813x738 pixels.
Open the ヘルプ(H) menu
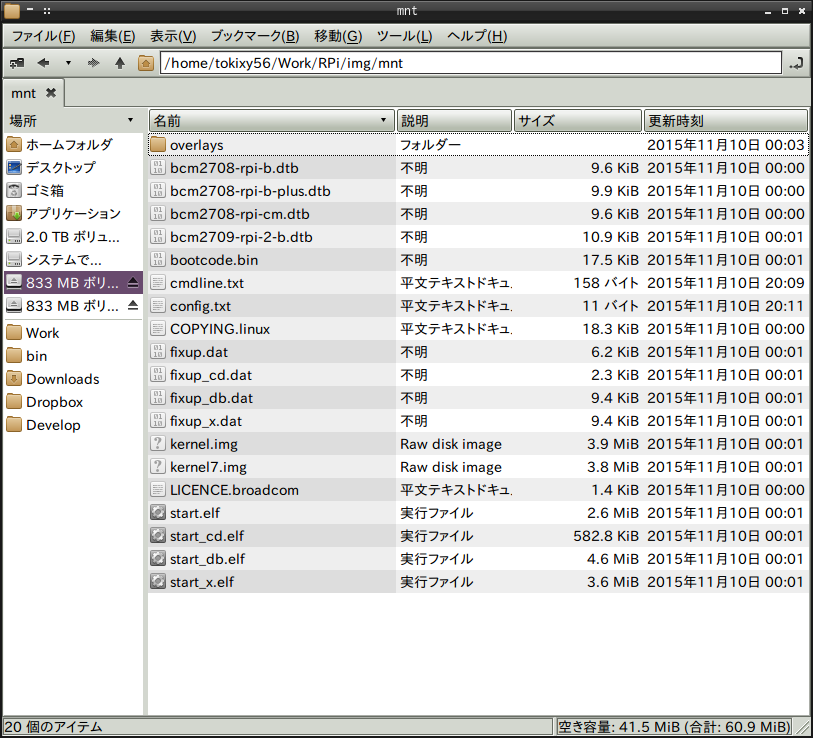(x=477, y=36)
